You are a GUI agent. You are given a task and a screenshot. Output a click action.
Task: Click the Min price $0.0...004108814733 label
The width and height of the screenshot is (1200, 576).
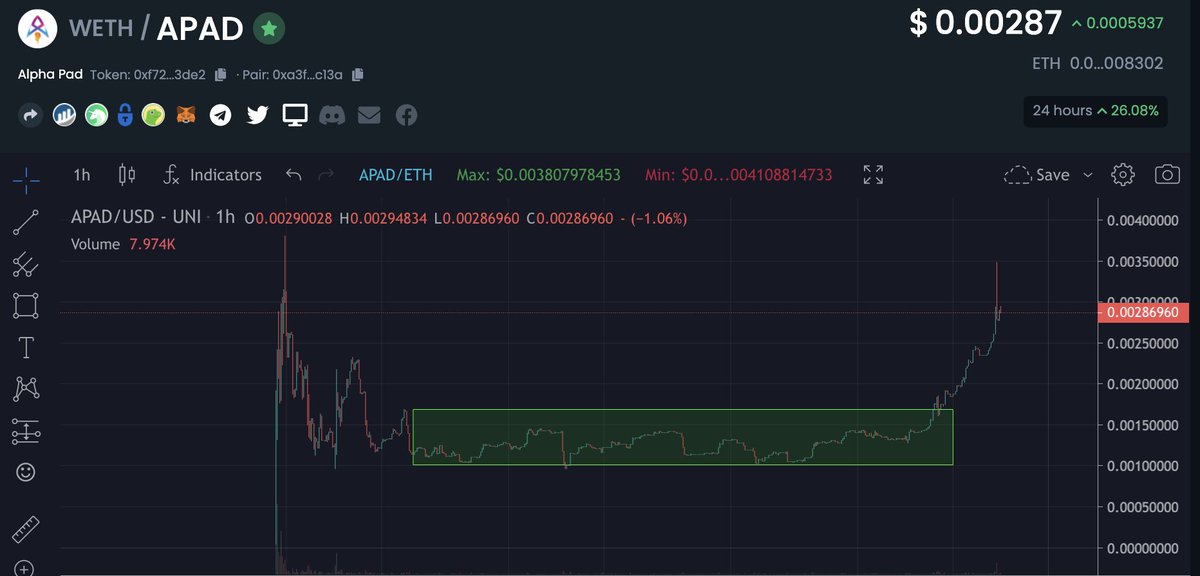pyautogui.click(x=739, y=175)
